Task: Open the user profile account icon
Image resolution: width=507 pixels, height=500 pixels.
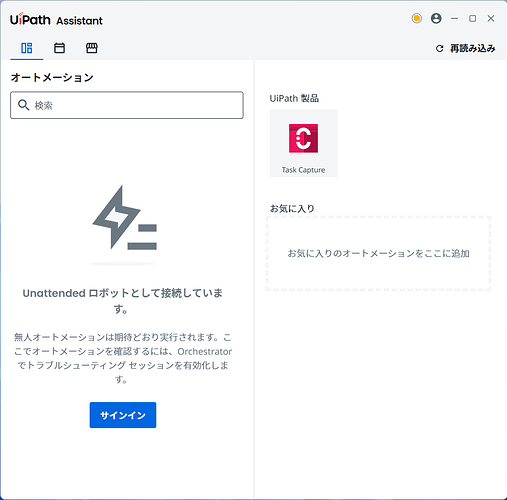Action: tap(436, 18)
